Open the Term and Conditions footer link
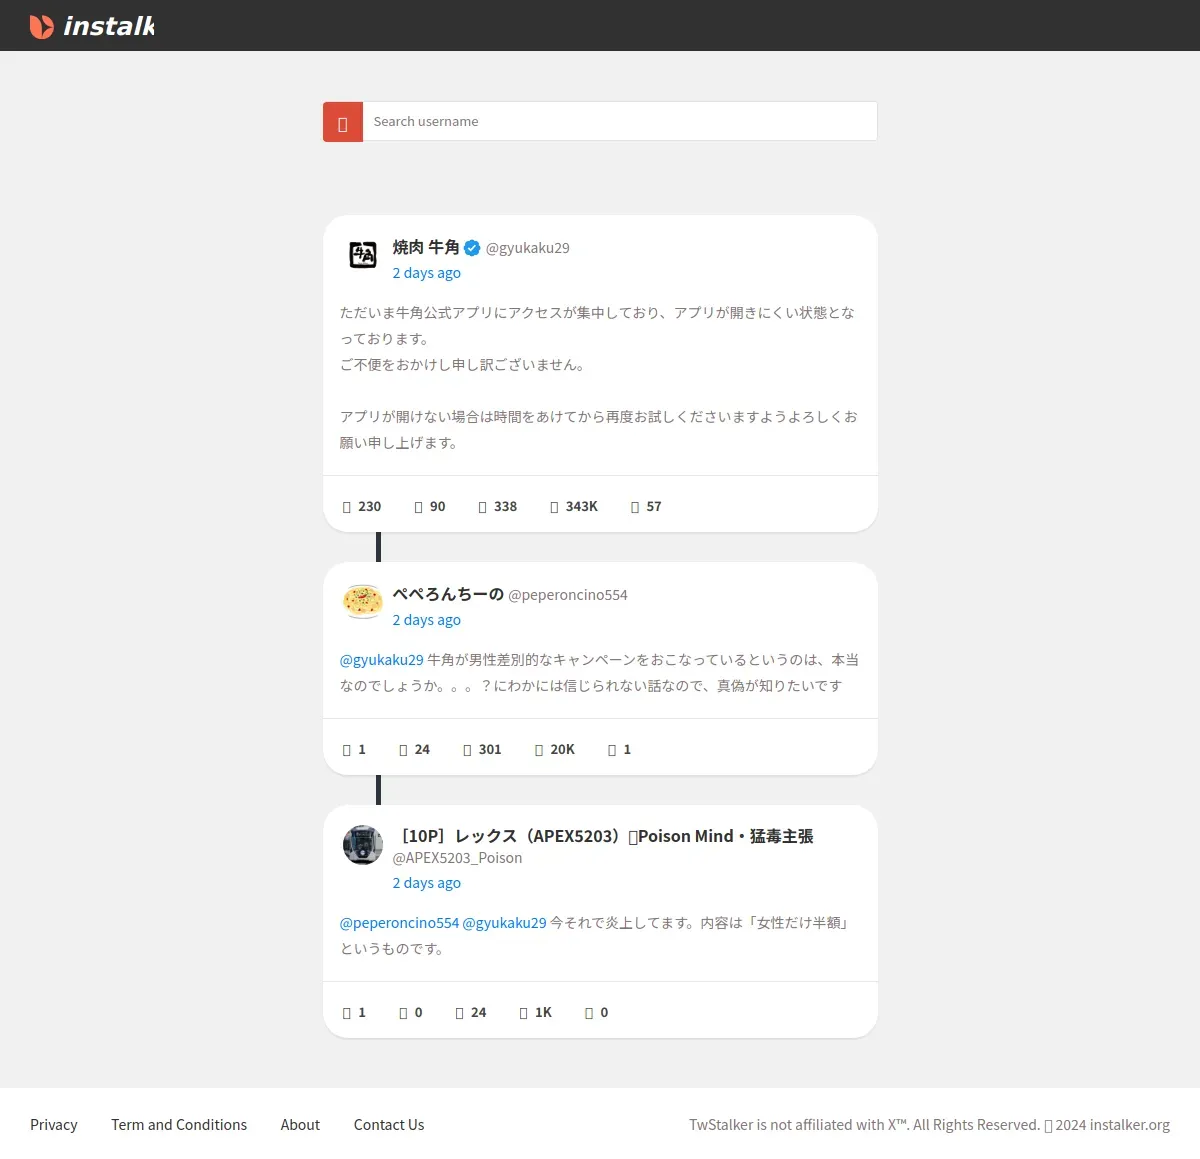This screenshot has height=1159, width=1200. click(179, 1125)
